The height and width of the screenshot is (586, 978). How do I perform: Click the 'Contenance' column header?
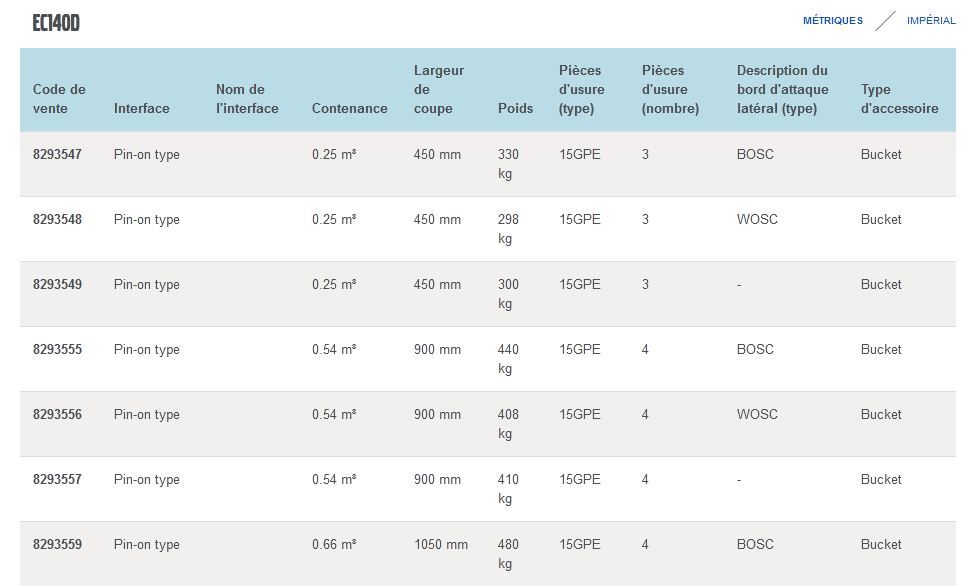click(x=349, y=108)
